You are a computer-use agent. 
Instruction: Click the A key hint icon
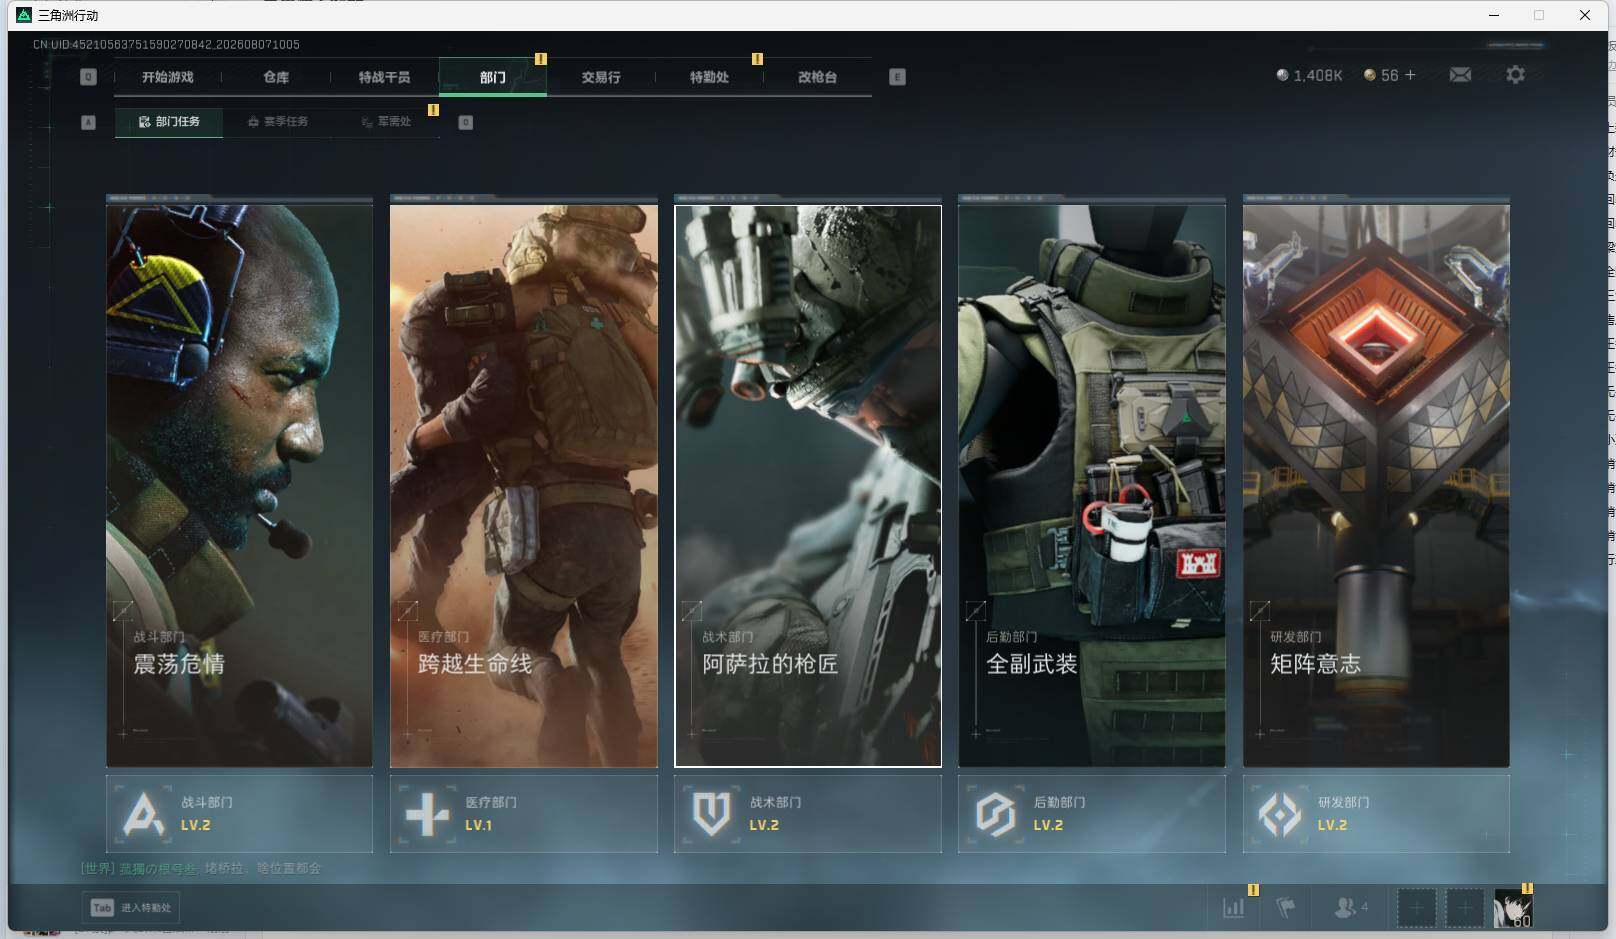click(88, 122)
